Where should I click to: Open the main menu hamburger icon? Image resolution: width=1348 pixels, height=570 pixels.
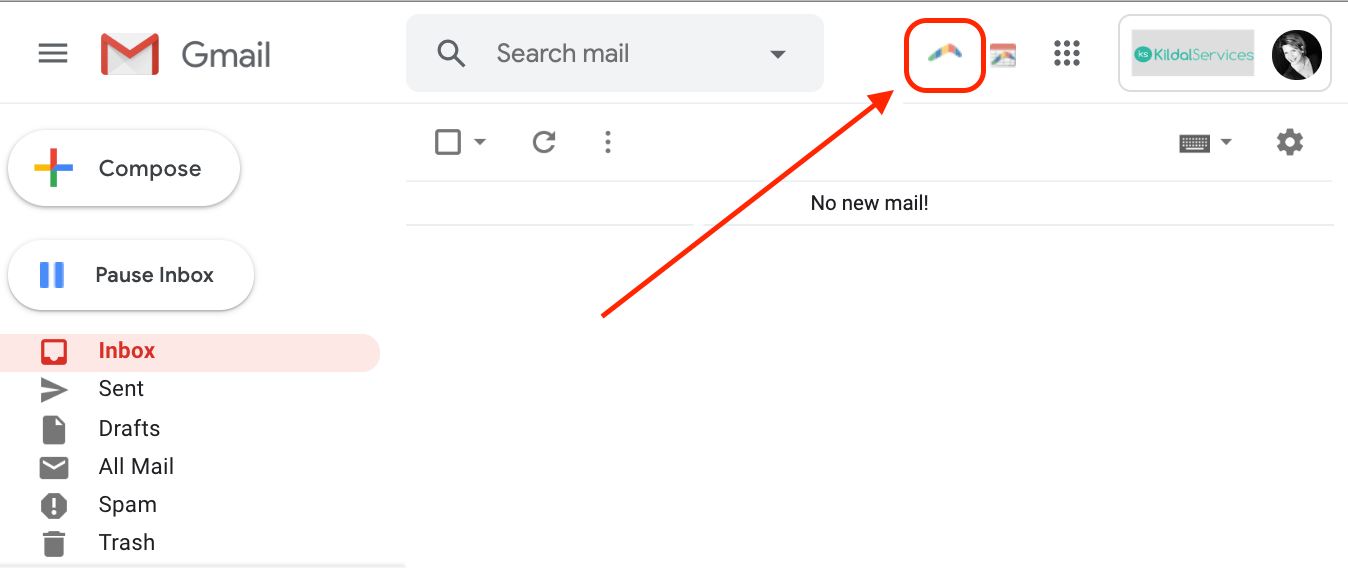tap(53, 53)
